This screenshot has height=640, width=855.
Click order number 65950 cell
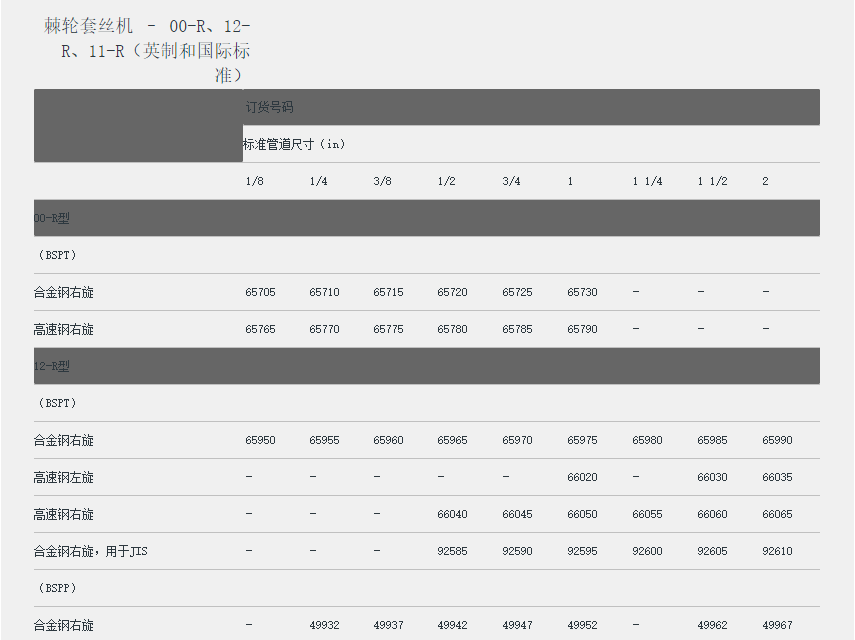[260, 440]
